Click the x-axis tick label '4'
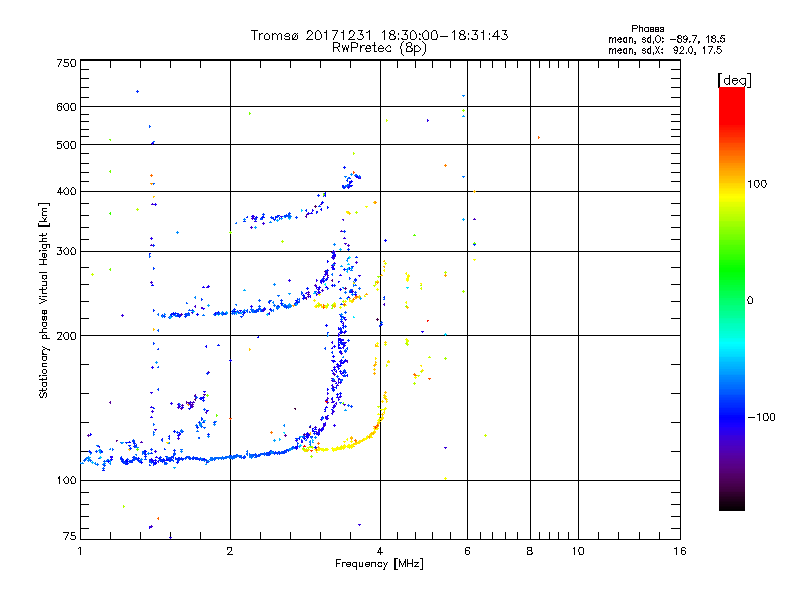The width and height of the screenshot is (800, 600). [380, 551]
